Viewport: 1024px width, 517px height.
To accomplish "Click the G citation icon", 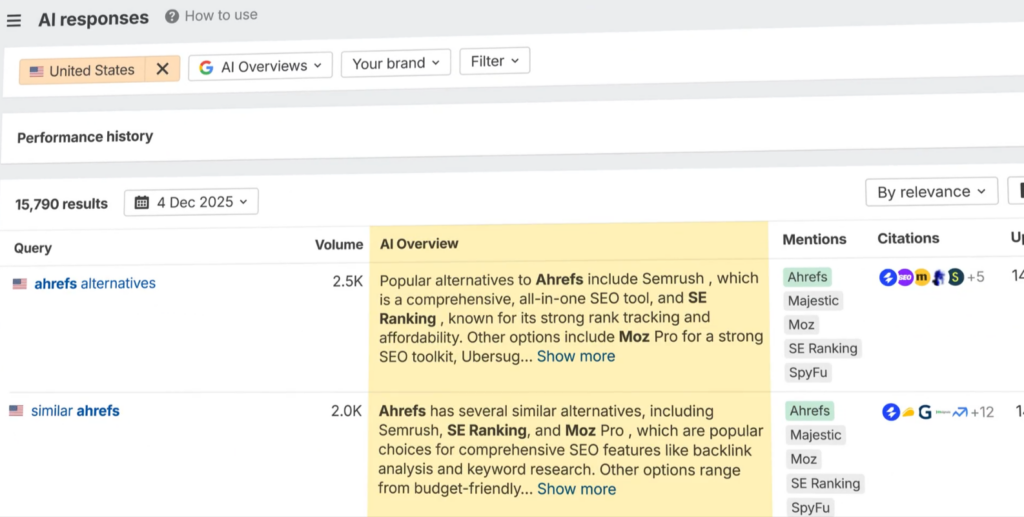I will [x=925, y=412].
